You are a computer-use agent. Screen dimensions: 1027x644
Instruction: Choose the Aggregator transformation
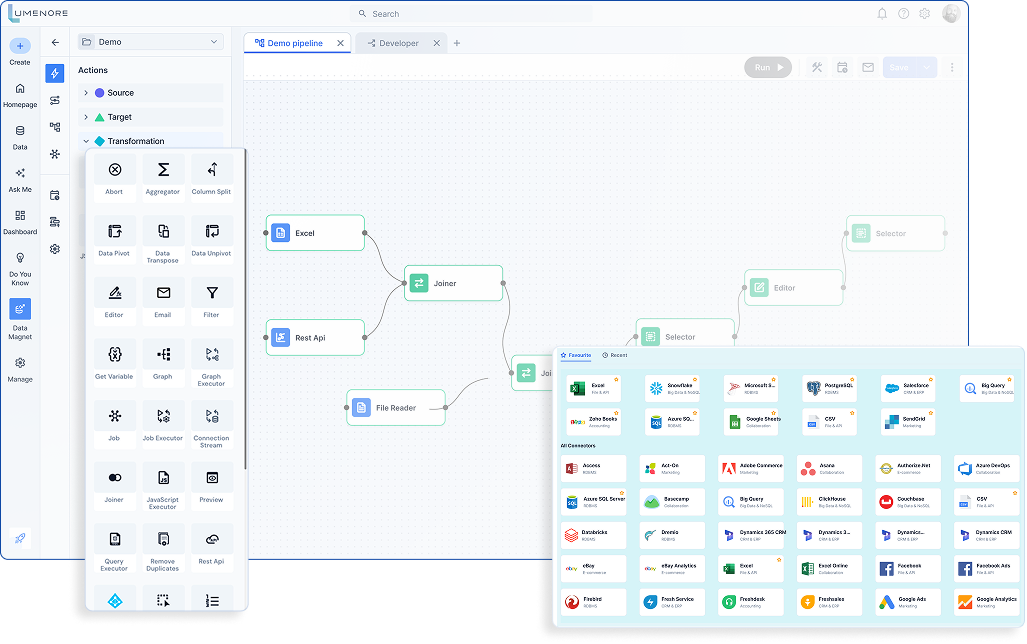[x=163, y=170]
